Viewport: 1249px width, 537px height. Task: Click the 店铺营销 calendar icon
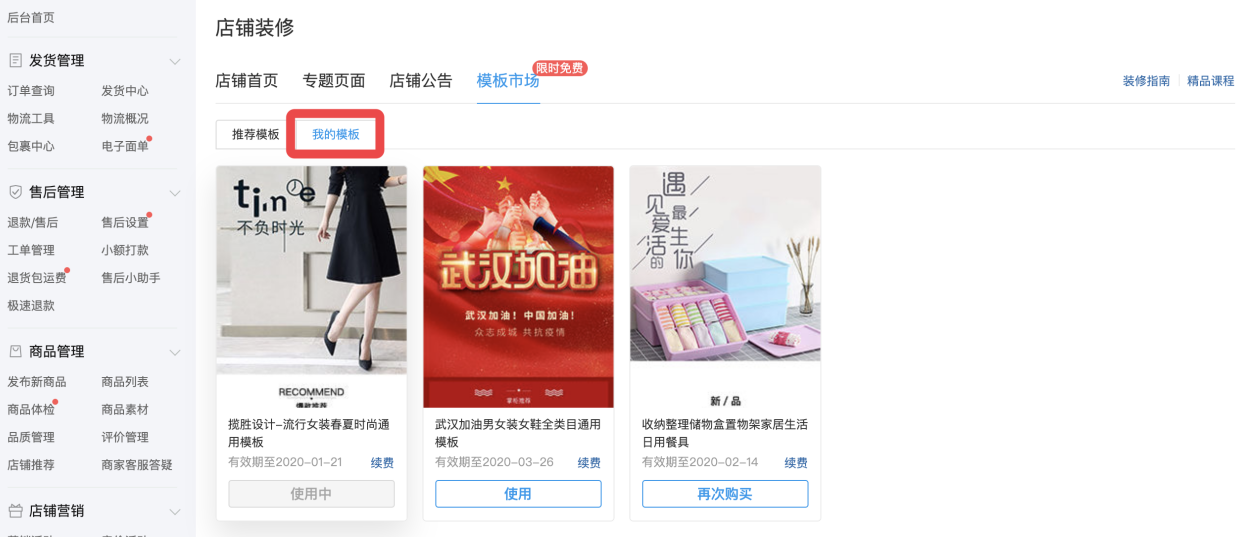tap(15, 511)
